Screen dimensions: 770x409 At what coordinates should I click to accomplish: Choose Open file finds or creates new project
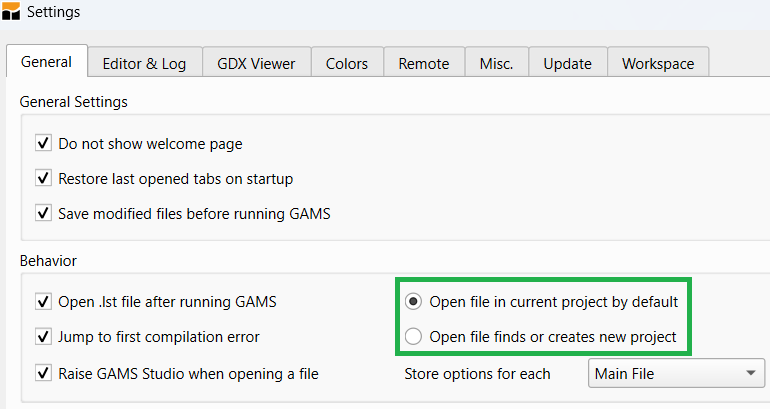(x=413, y=337)
